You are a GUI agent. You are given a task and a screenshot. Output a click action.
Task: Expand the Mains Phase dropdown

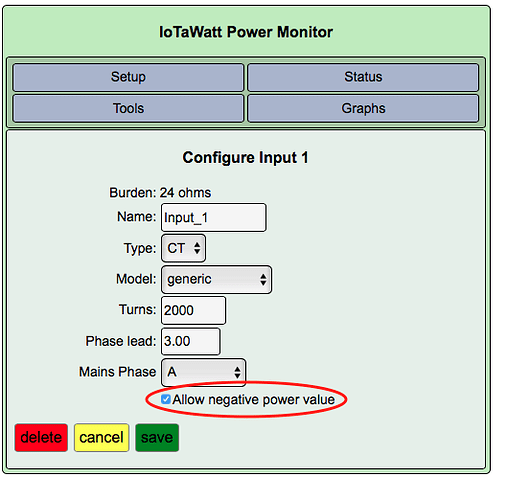click(x=203, y=372)
